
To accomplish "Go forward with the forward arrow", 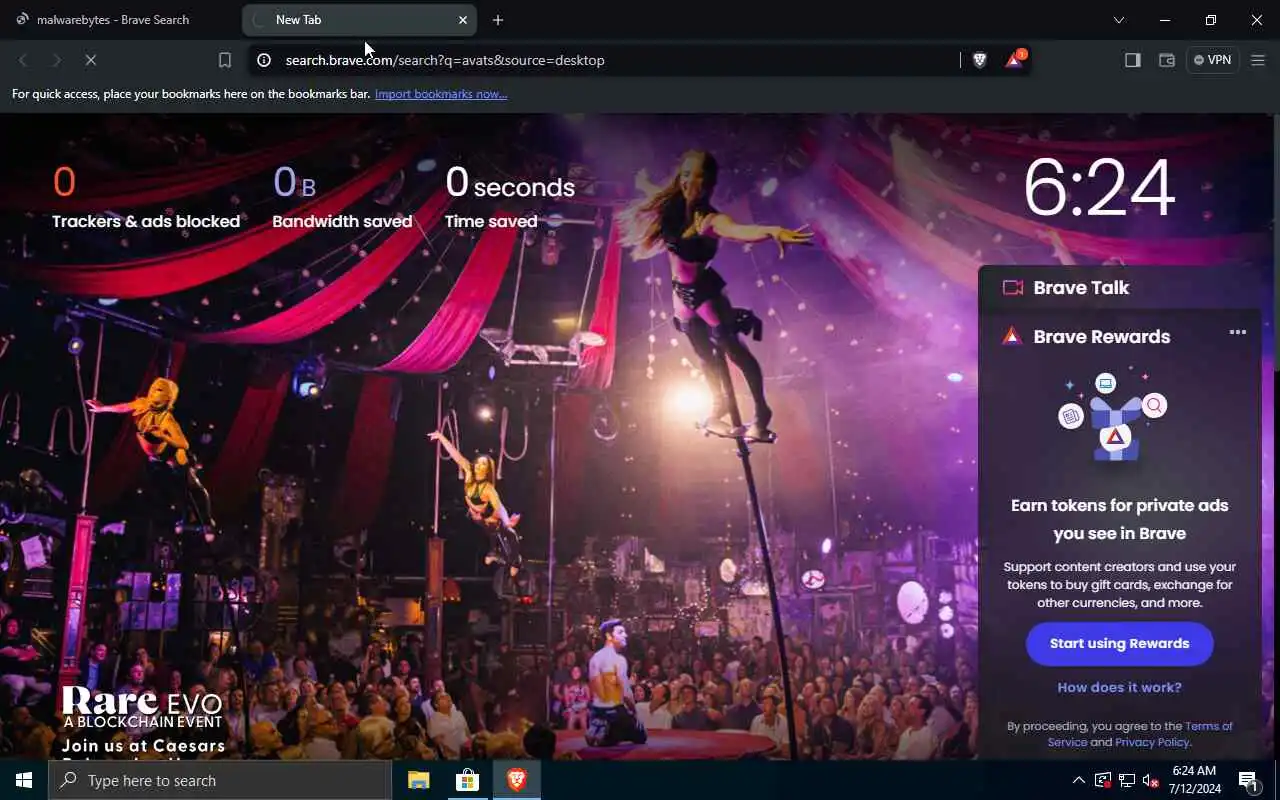I will tap(57, 60).
